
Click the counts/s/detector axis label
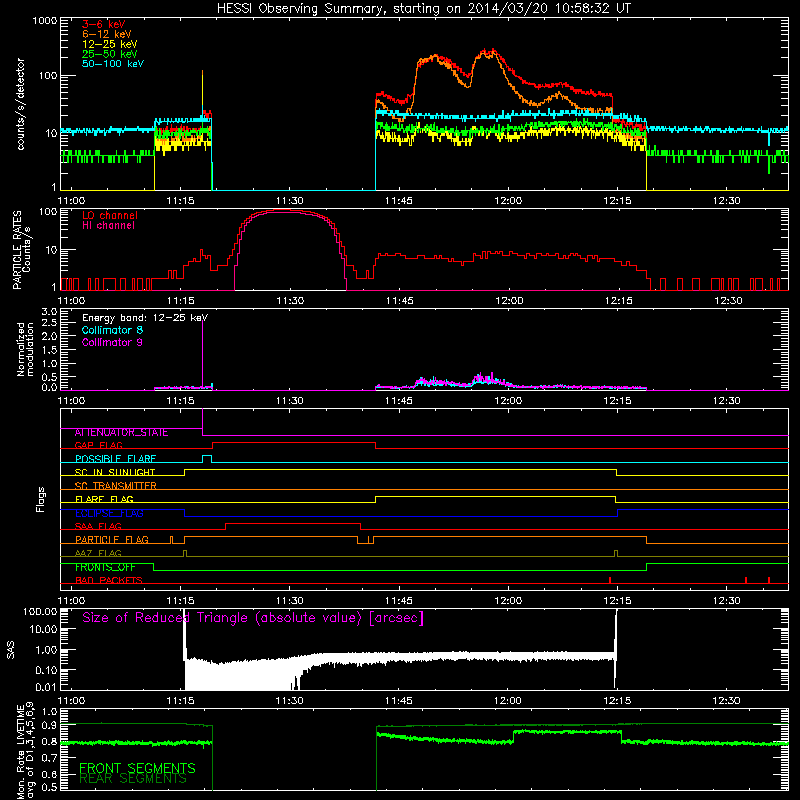click(x=20, y=104)
